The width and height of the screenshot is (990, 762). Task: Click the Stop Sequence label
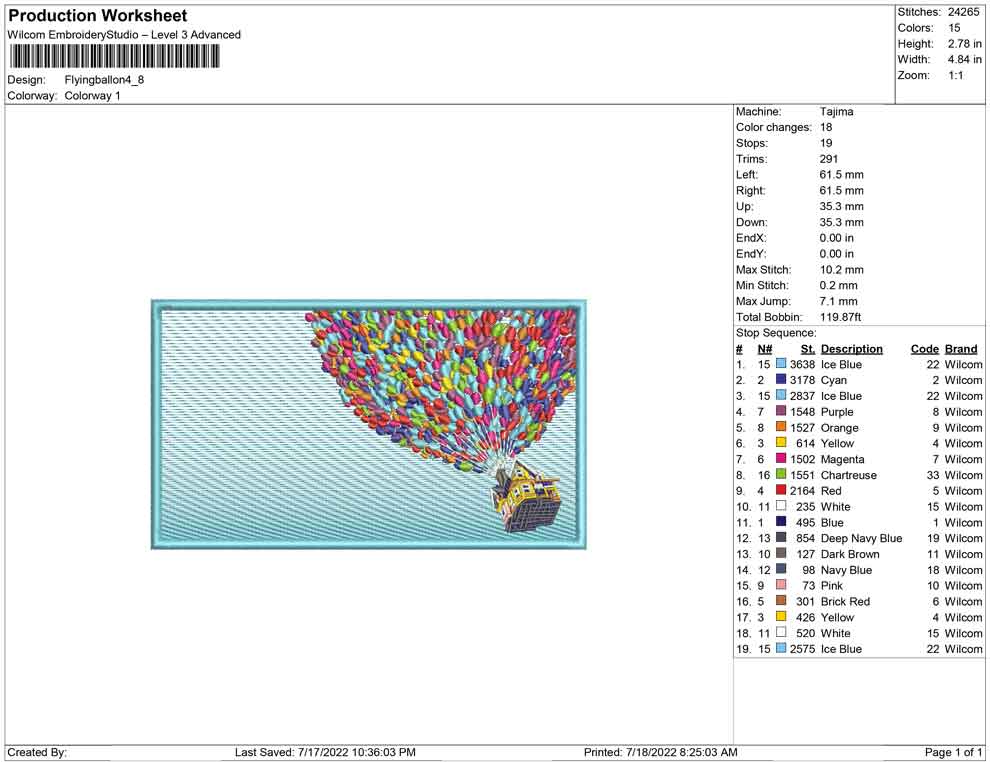[x=776, y=333]
